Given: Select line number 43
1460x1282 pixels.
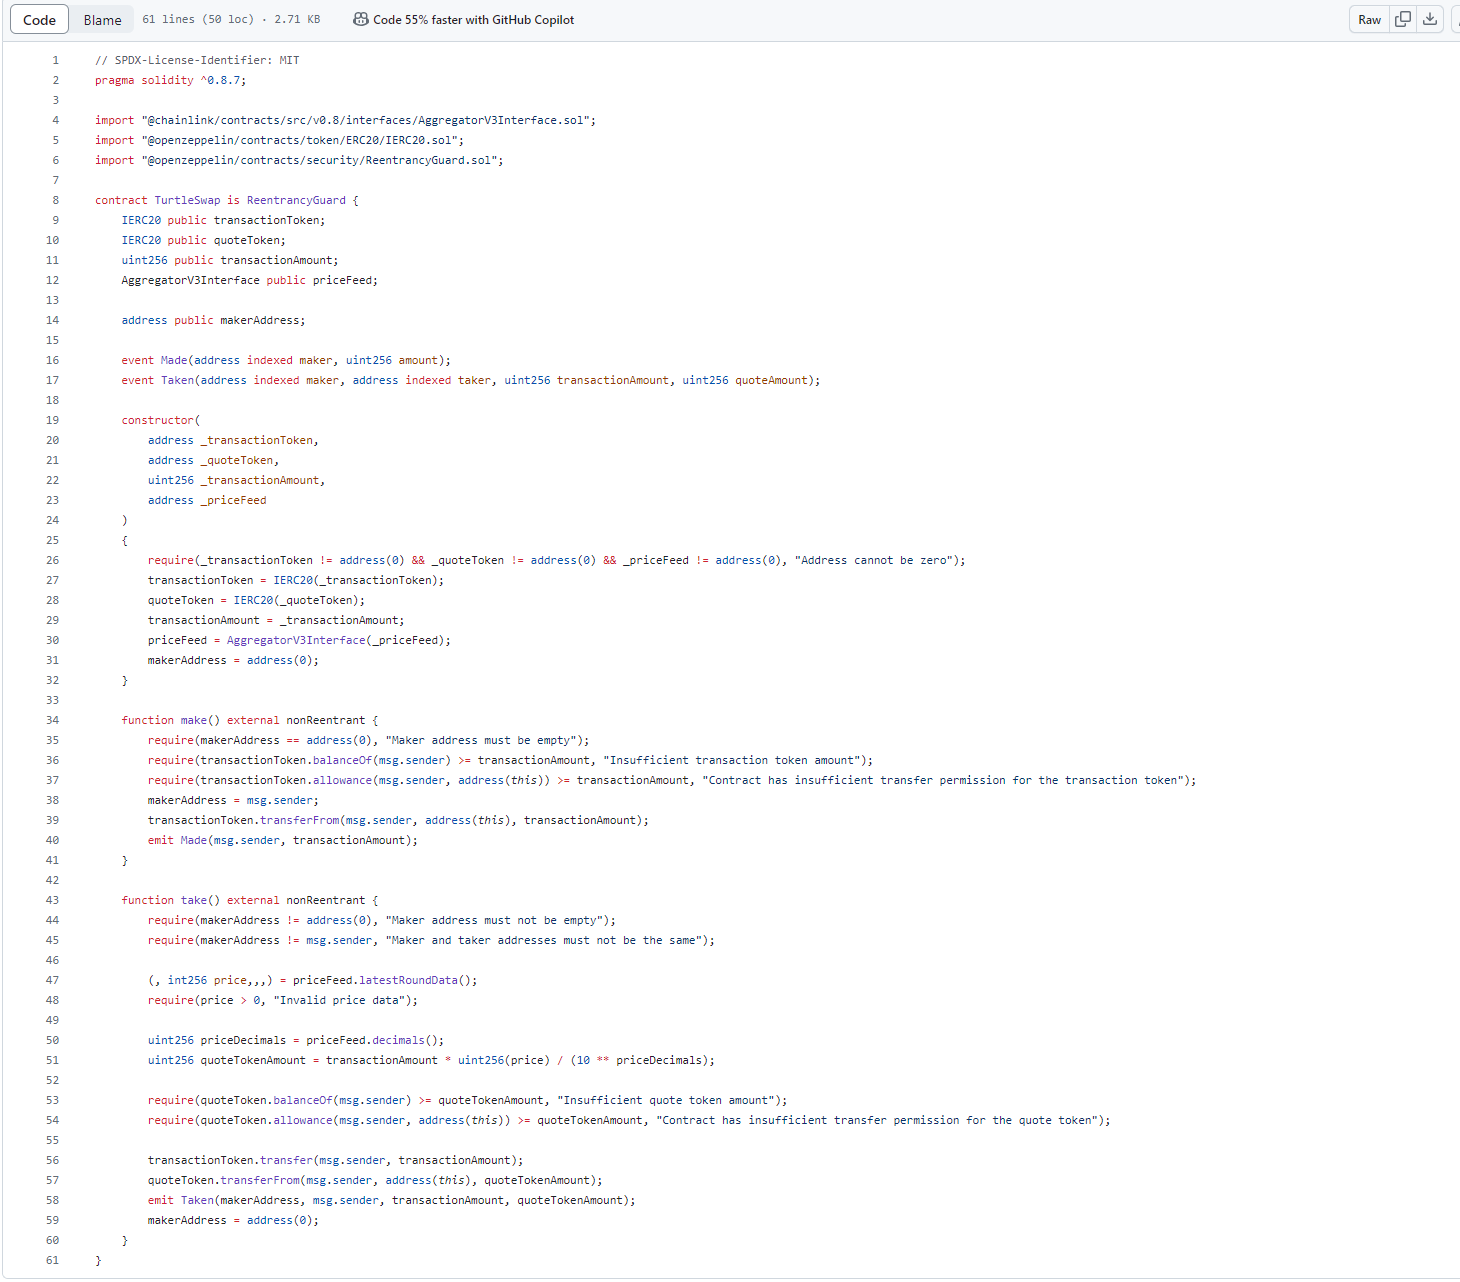Looking at the screenshot, I should [x=52, y=900].
